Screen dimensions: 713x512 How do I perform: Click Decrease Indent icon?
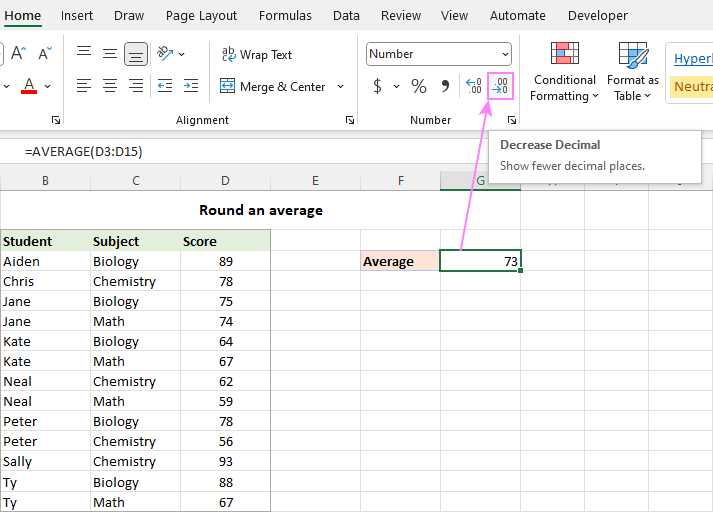165,85
